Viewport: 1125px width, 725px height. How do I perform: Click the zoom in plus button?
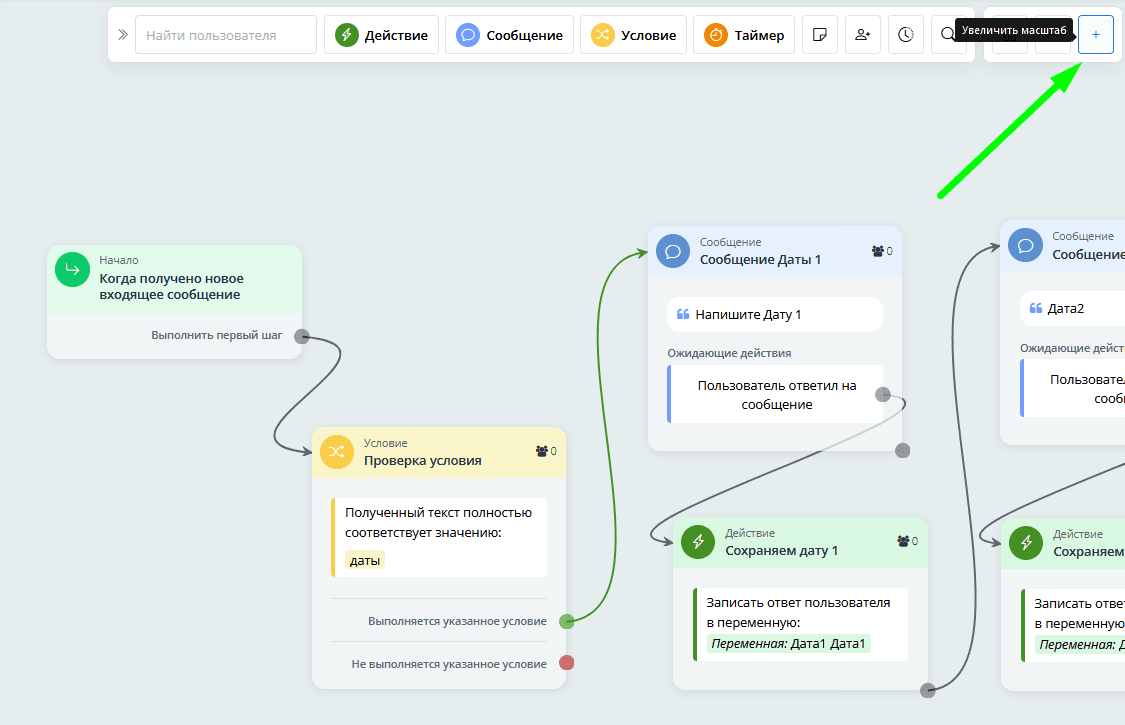1095,35
